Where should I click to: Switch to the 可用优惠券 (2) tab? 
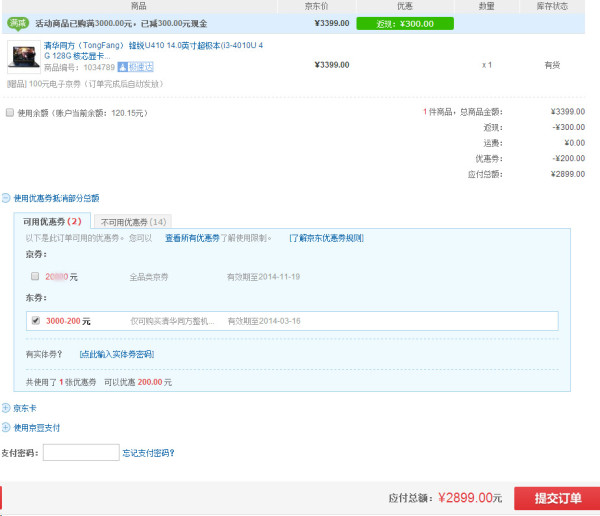[52, 221]
